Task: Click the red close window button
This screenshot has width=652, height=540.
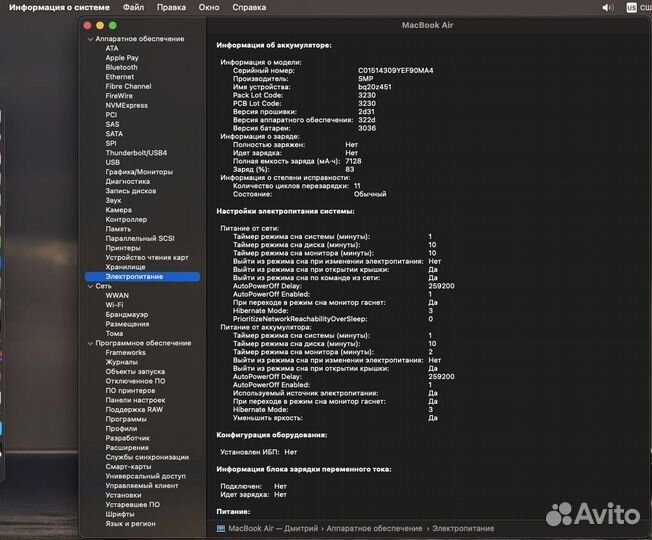Action: (87, 25)
